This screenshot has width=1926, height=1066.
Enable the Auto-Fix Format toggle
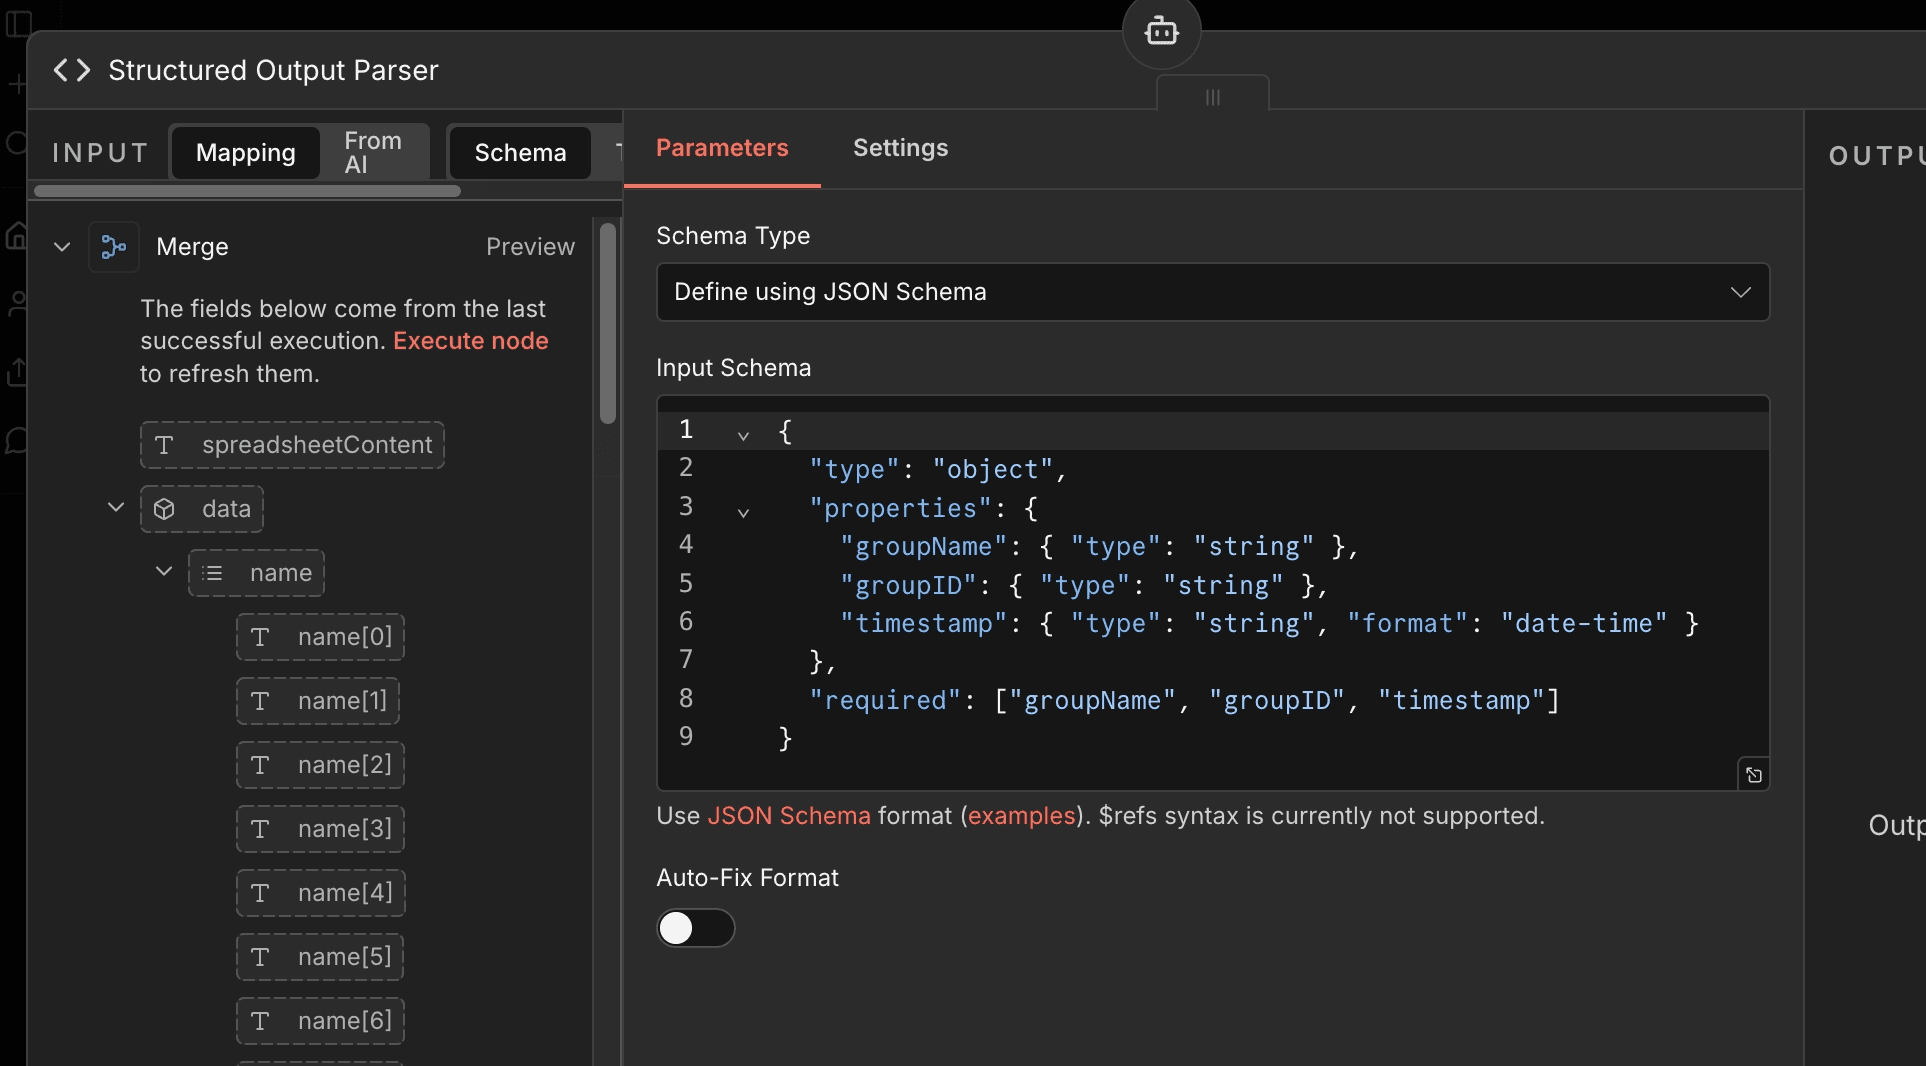pyautogui.click(x=696, y=930)
